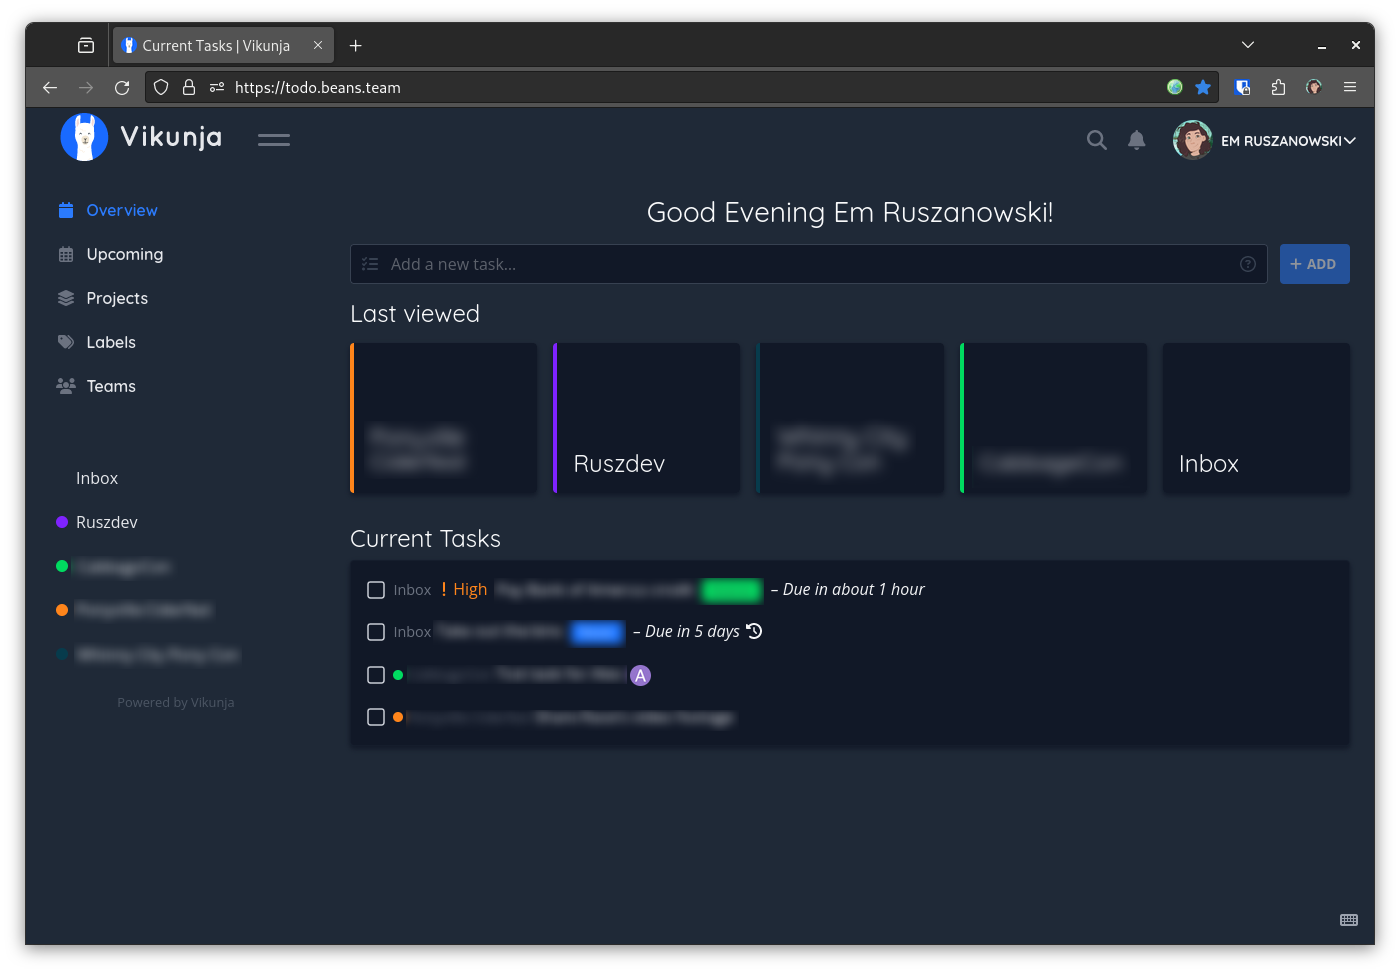Open the Powered by Vikunja link
The width and height of the screenshot is (1400, 973).
tap(176, 702)
